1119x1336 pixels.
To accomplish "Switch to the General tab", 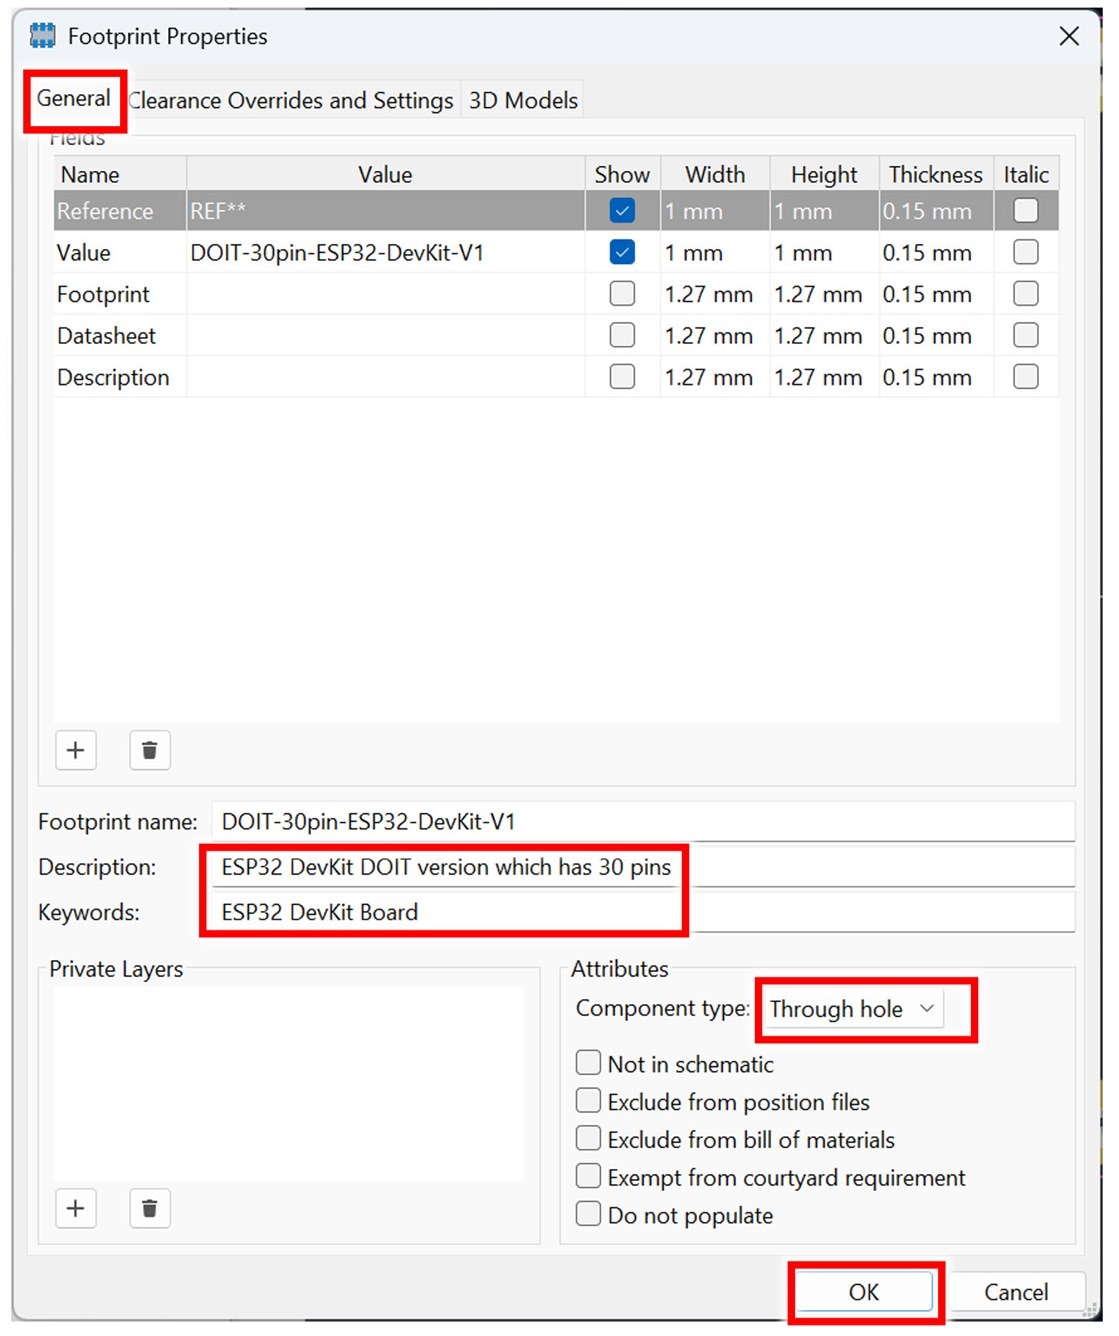I will pyautogui.click(x=73, y=99).
